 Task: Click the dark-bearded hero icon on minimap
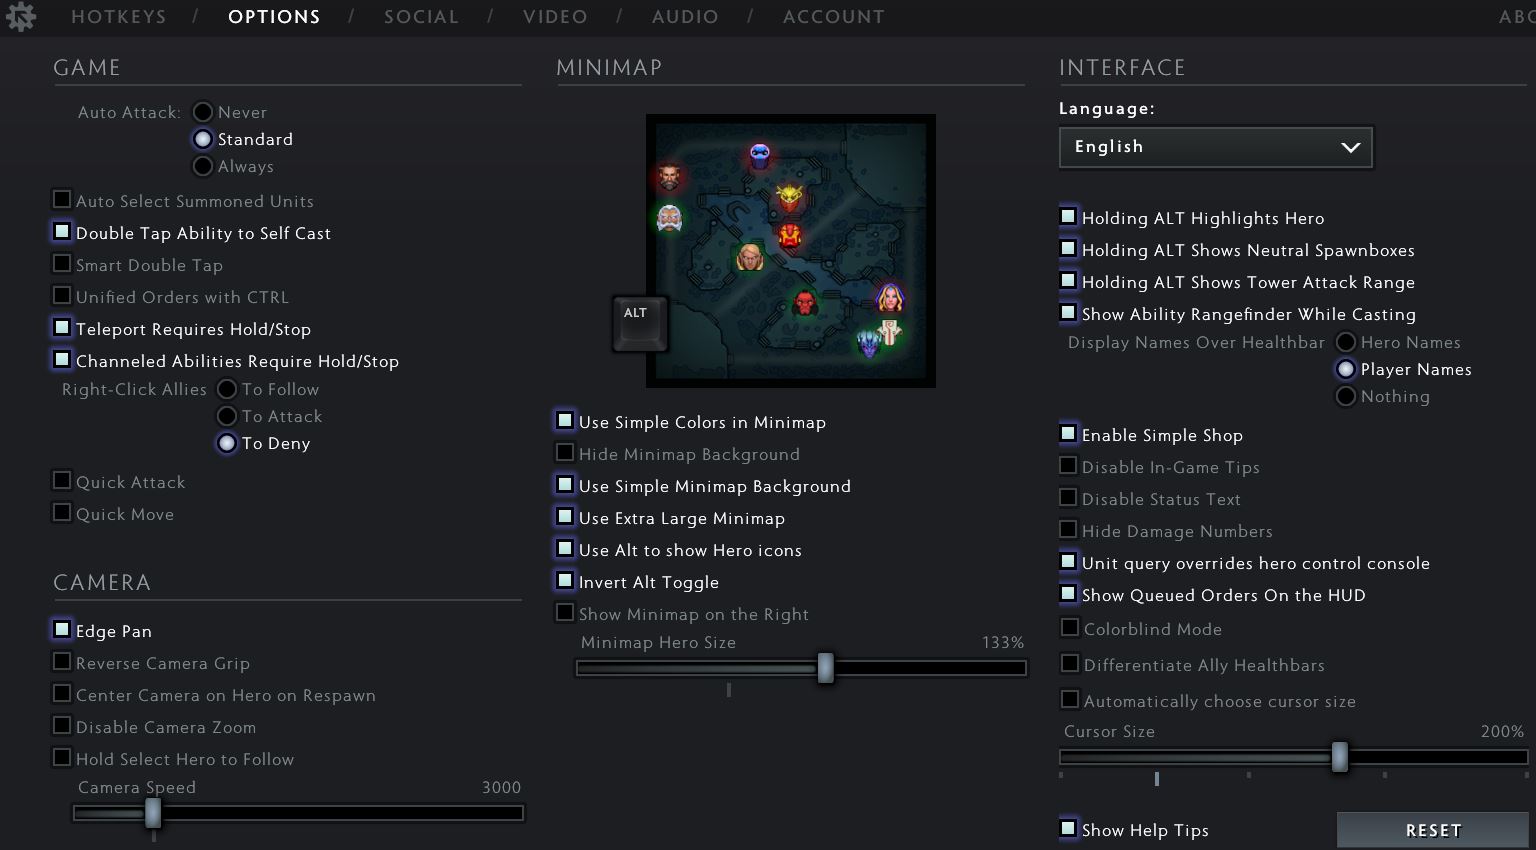tap(669, 178)
